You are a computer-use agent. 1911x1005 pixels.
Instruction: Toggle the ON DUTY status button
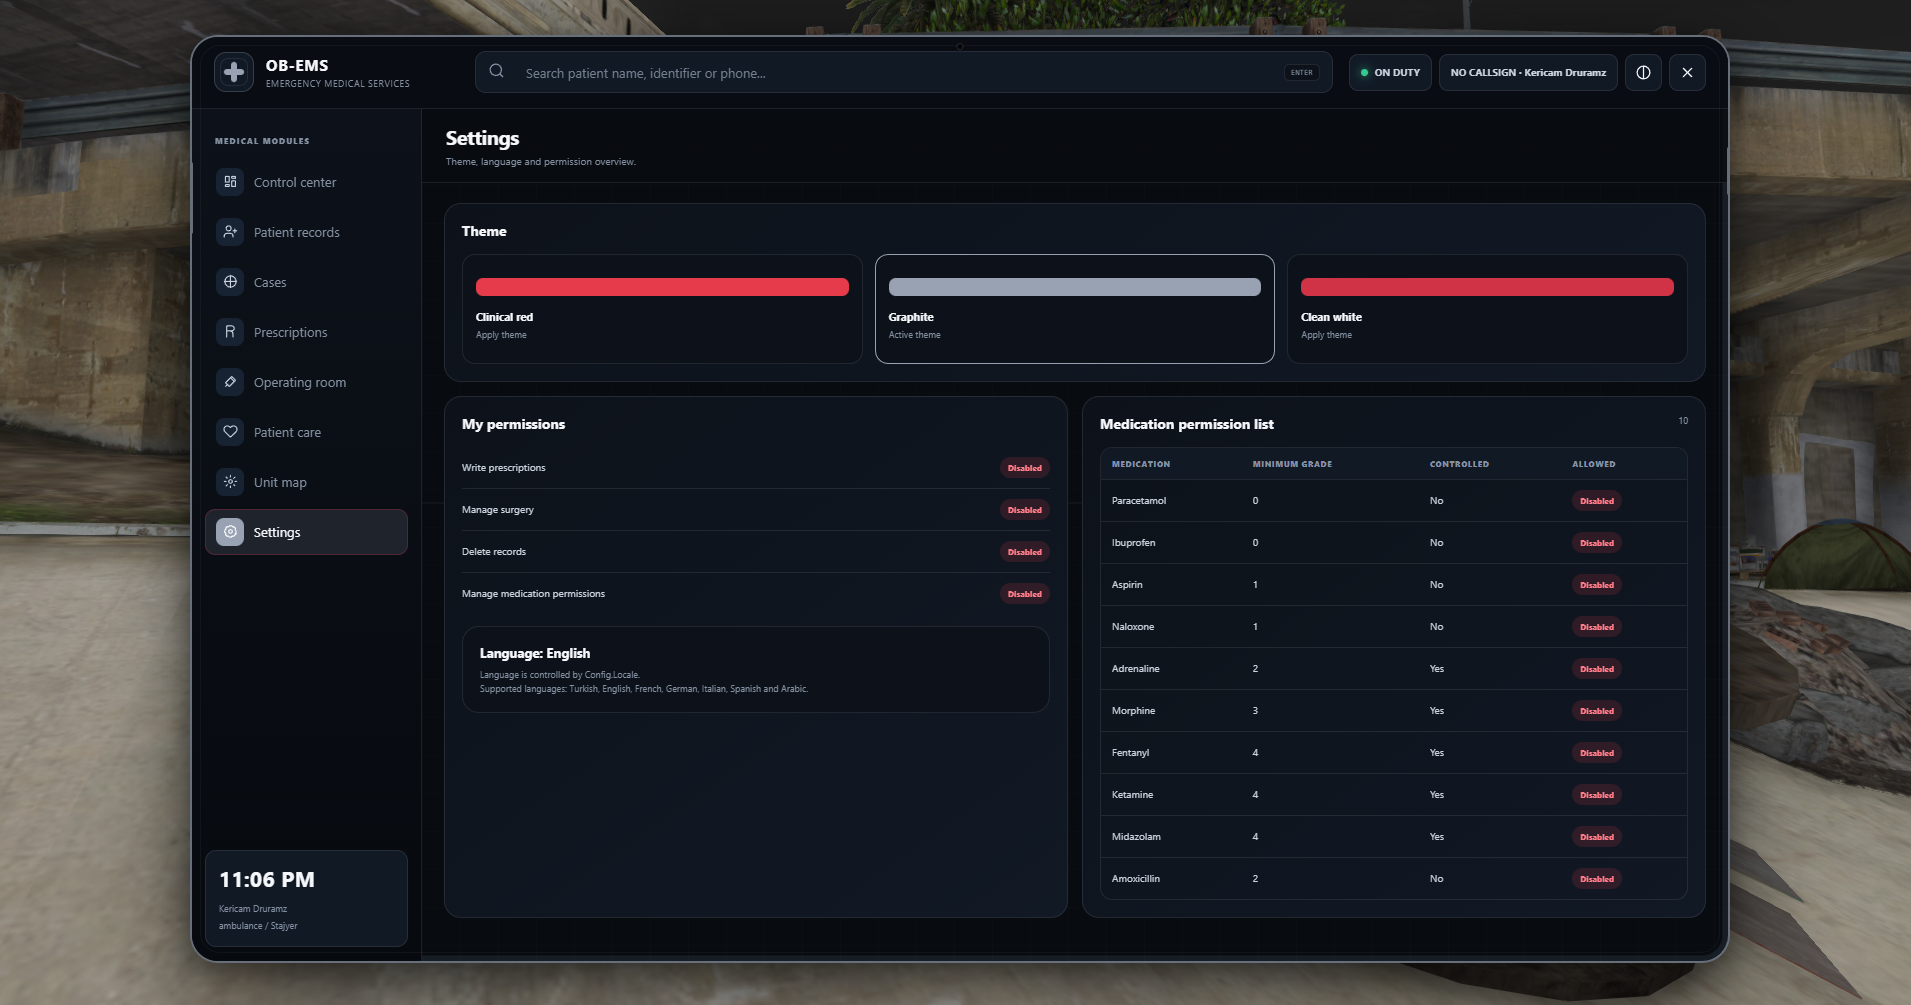tap(1390, 72)
